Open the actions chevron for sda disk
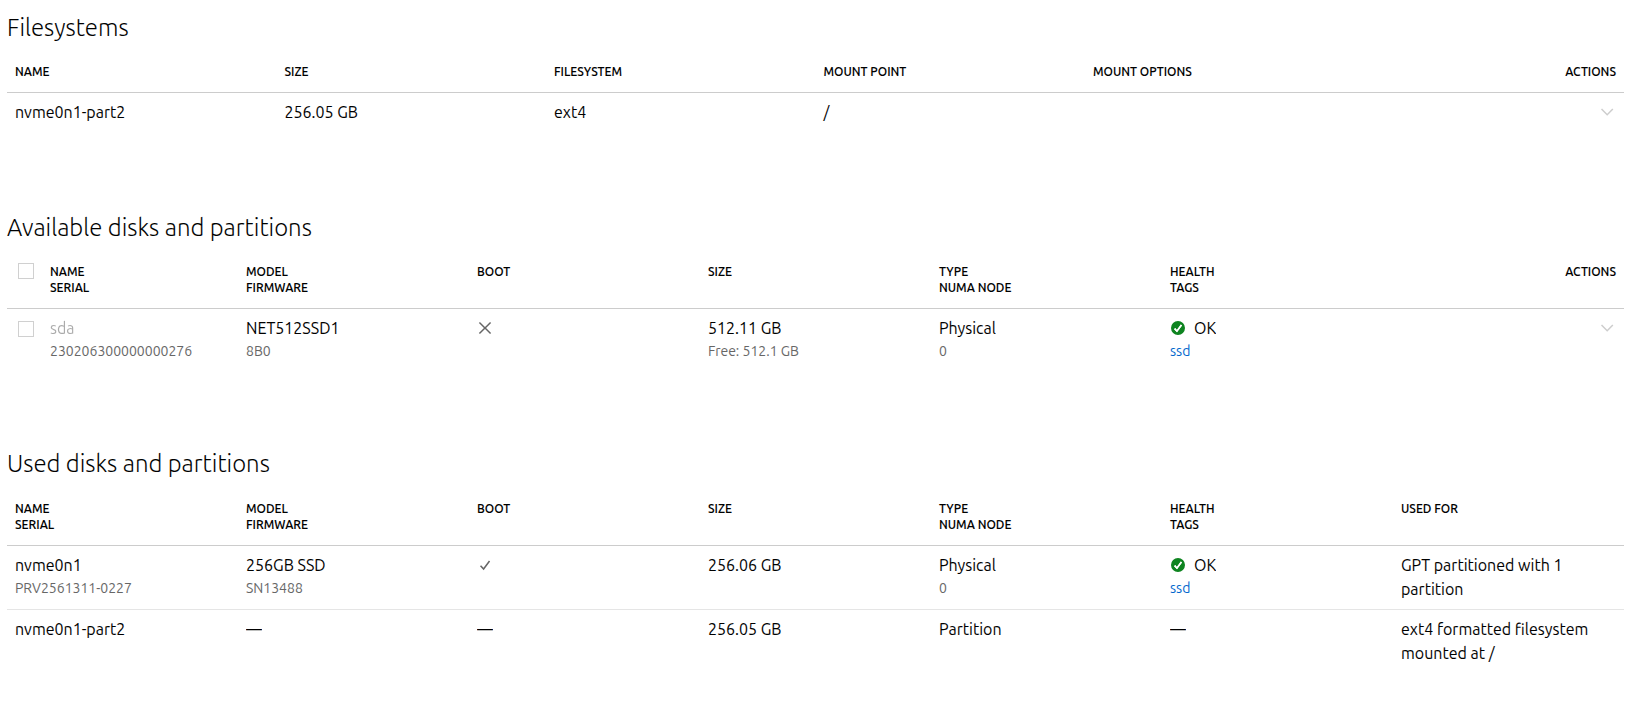 [x=1607, y=328]
